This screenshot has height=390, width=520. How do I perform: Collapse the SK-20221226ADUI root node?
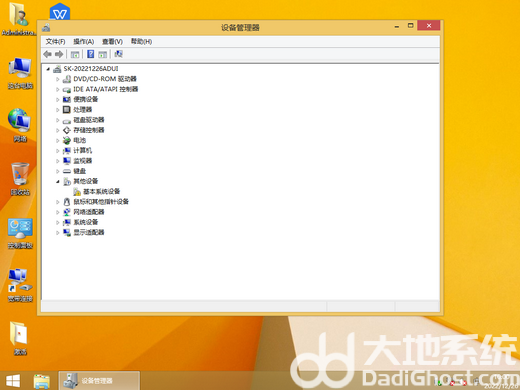coord(48,69)
